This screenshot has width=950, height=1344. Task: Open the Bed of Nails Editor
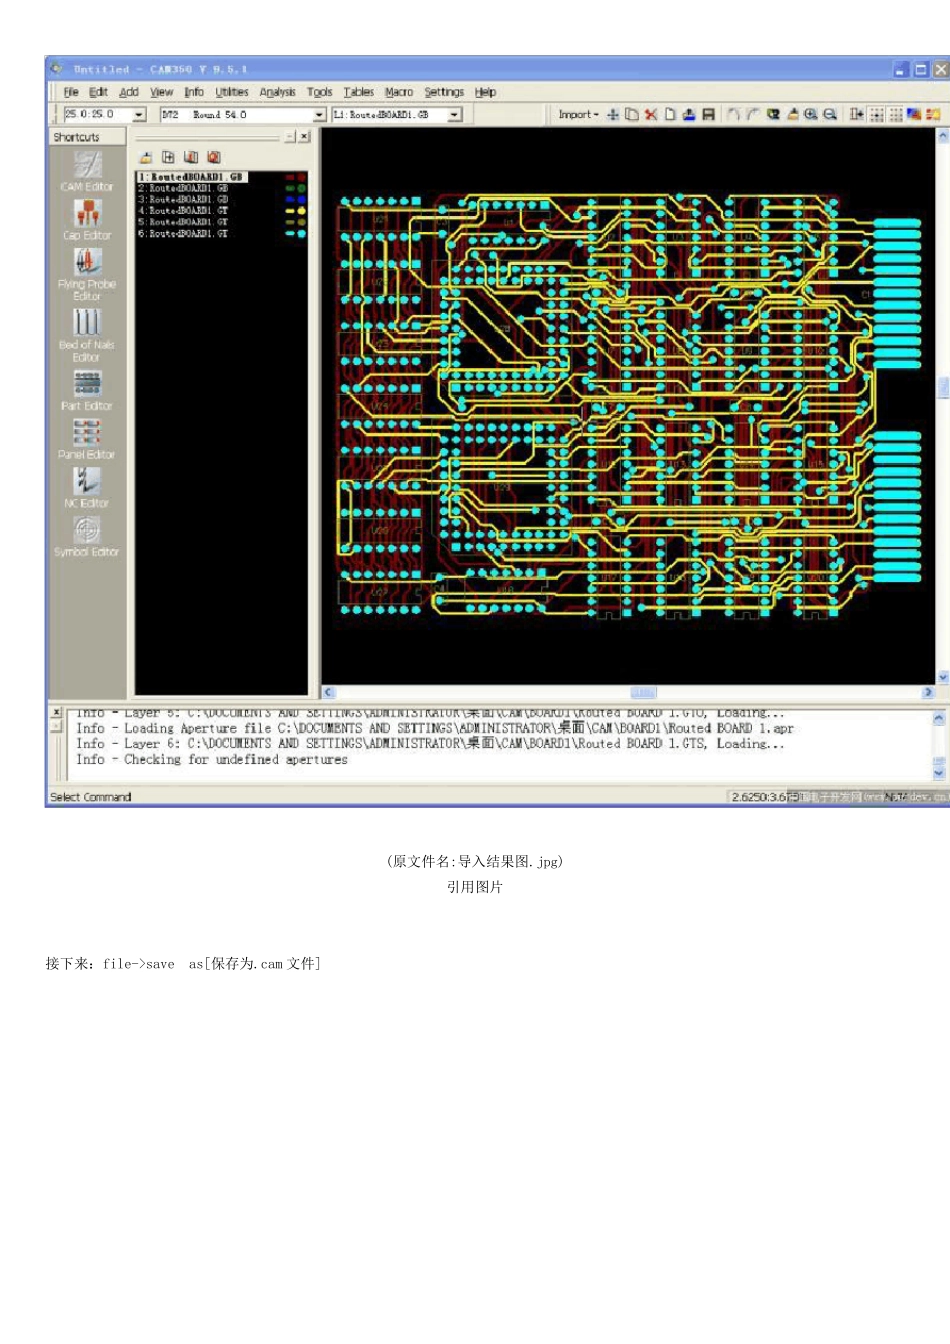tap(87, 335)
